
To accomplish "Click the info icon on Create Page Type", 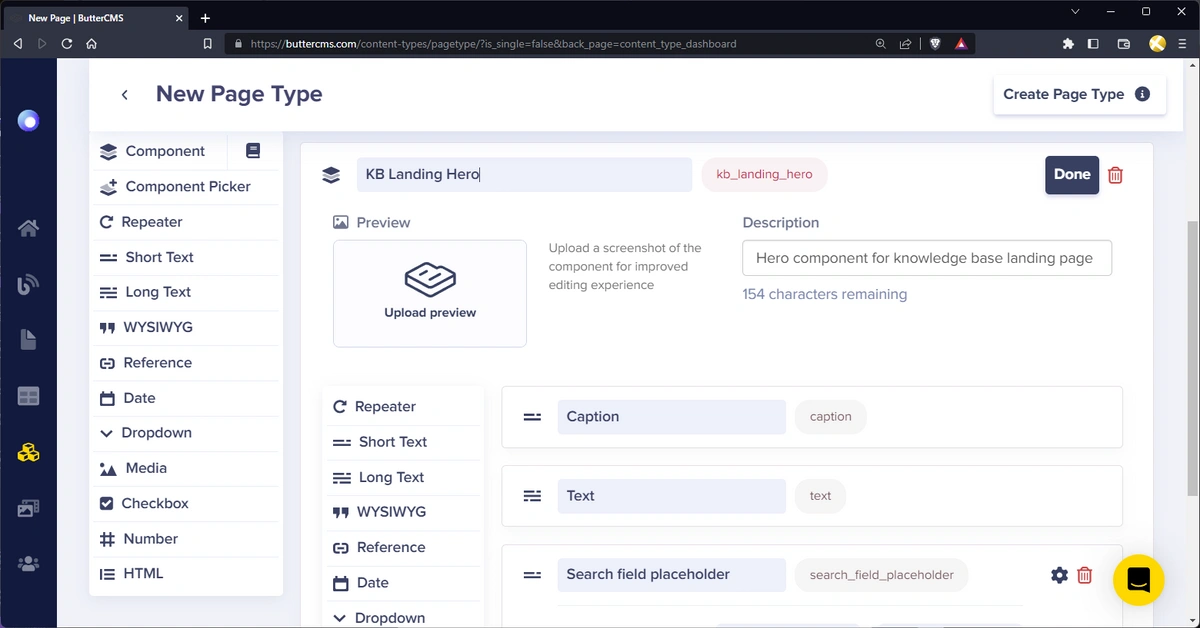I will click(x=1142, y=94).
